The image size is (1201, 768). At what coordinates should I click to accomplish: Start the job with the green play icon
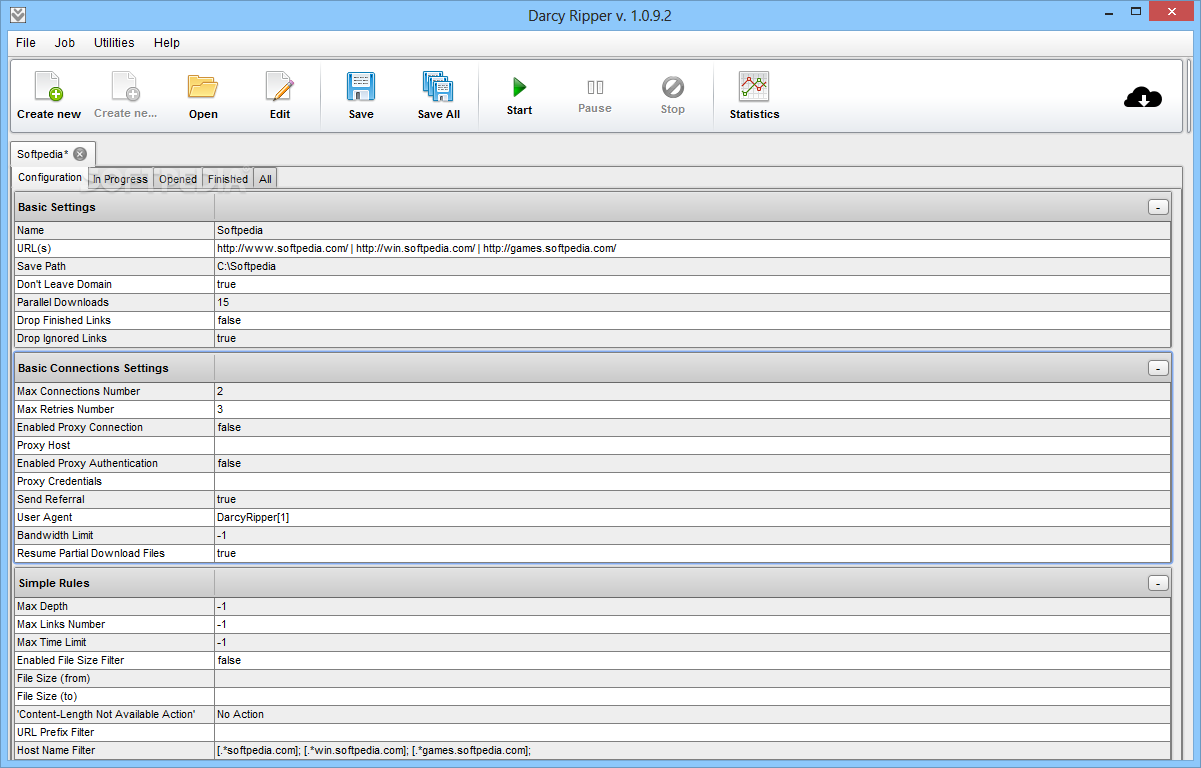519,87
